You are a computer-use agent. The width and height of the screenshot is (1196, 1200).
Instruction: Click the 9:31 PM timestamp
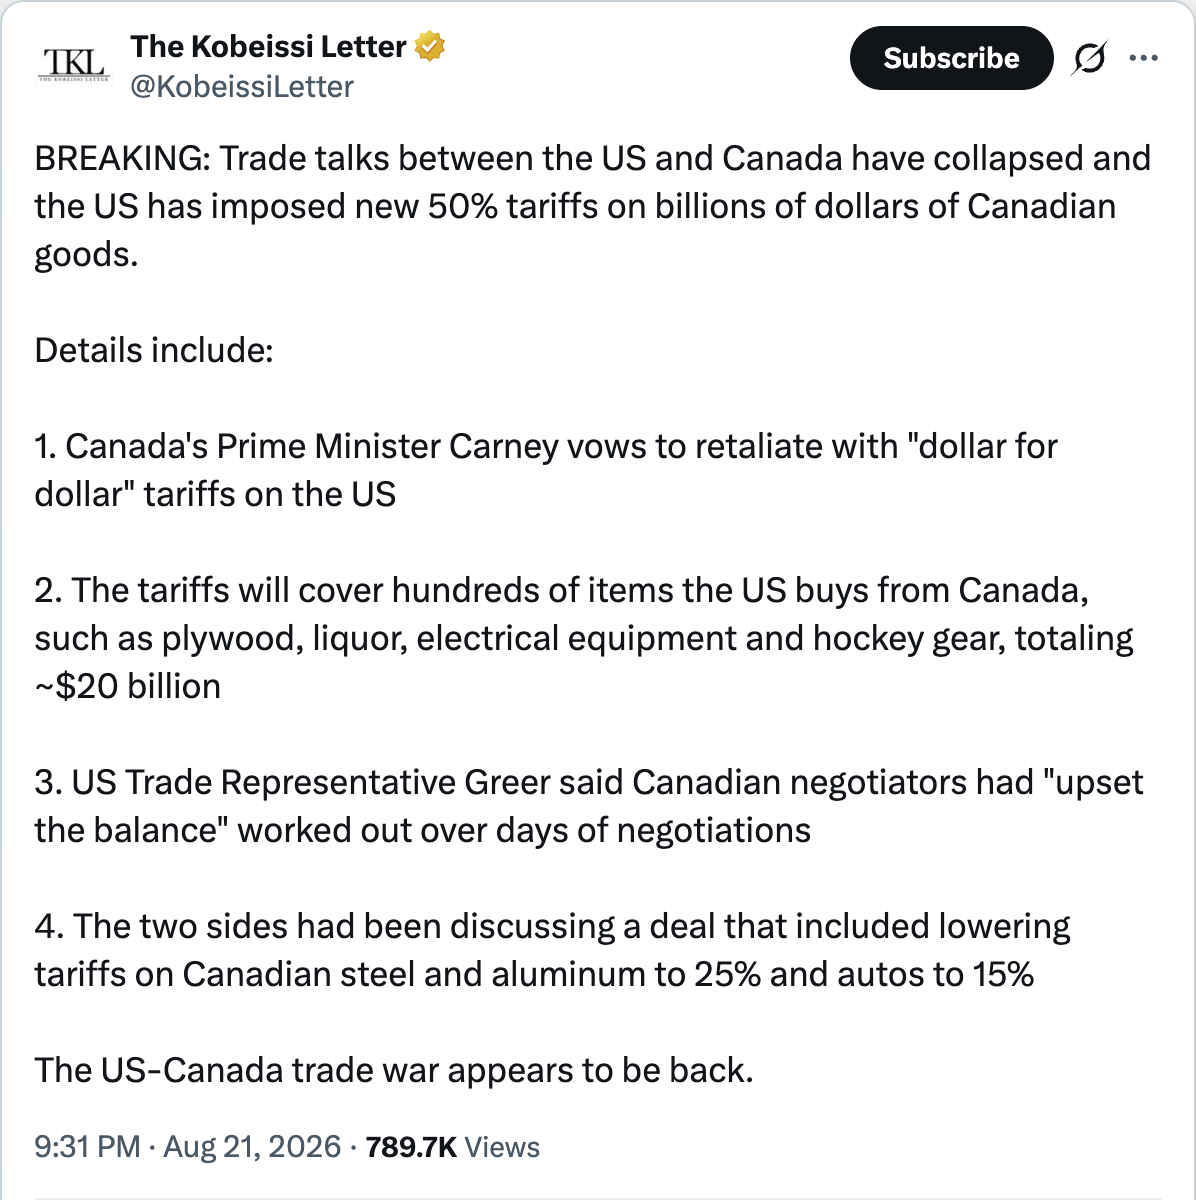87,1146
